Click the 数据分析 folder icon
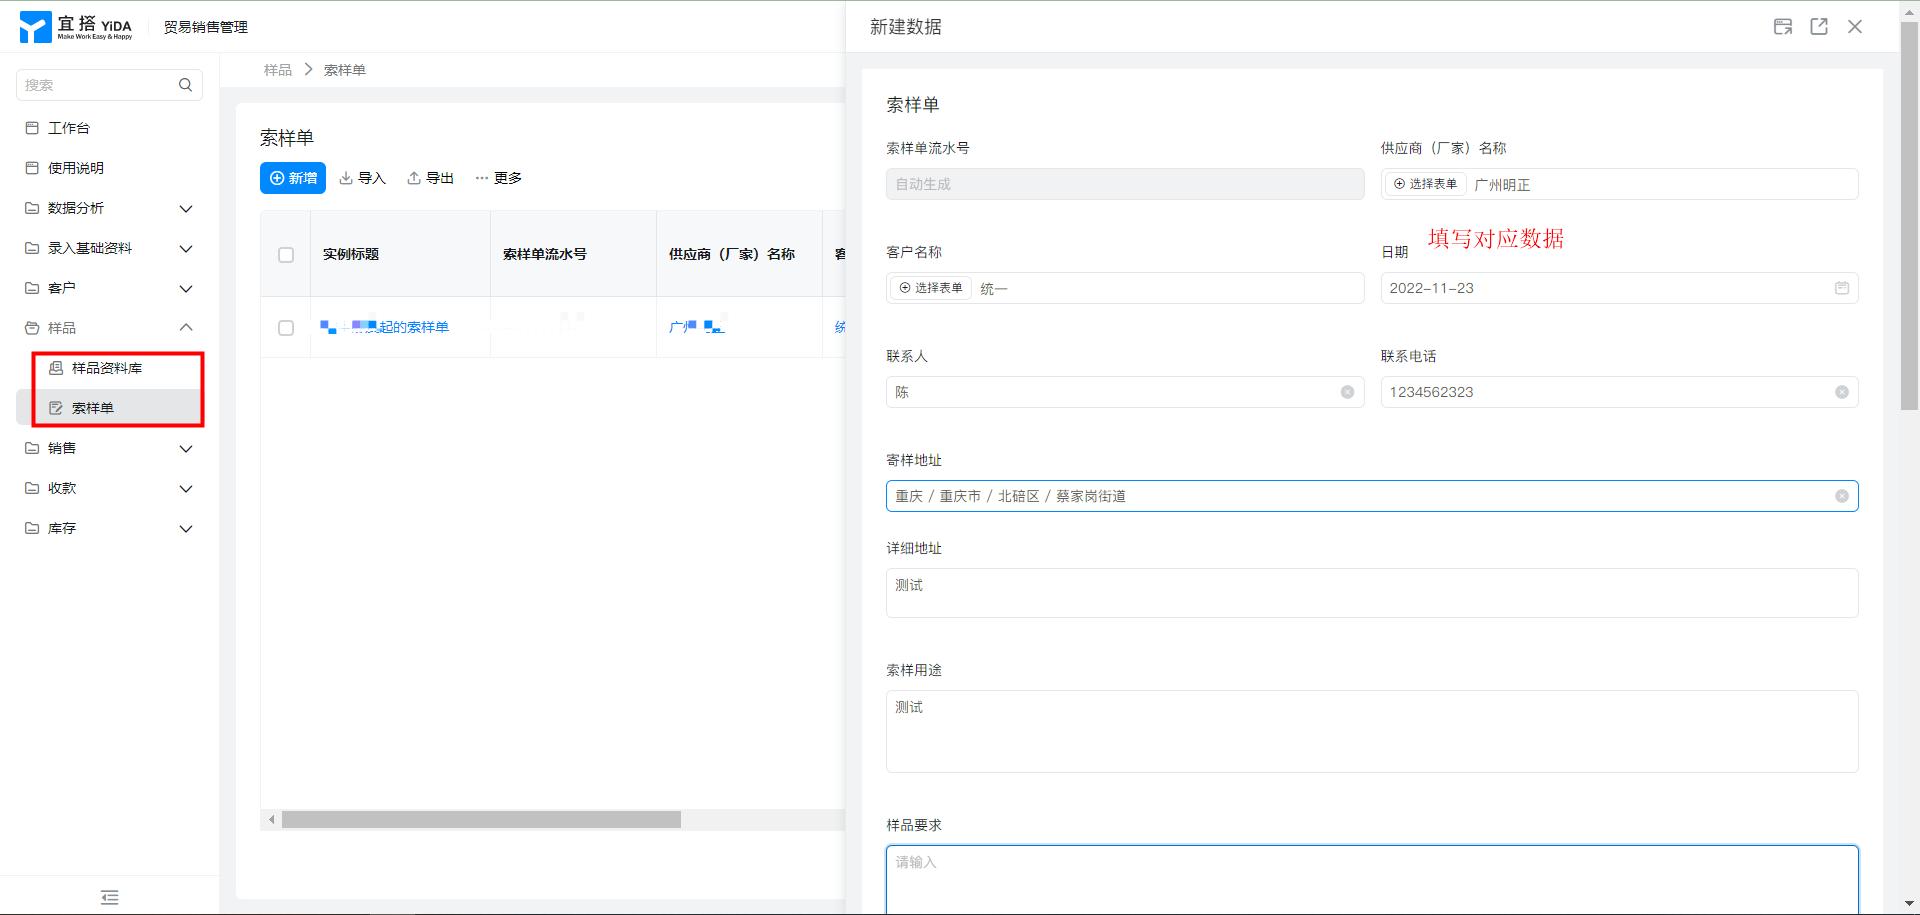 tap(32, 208)
